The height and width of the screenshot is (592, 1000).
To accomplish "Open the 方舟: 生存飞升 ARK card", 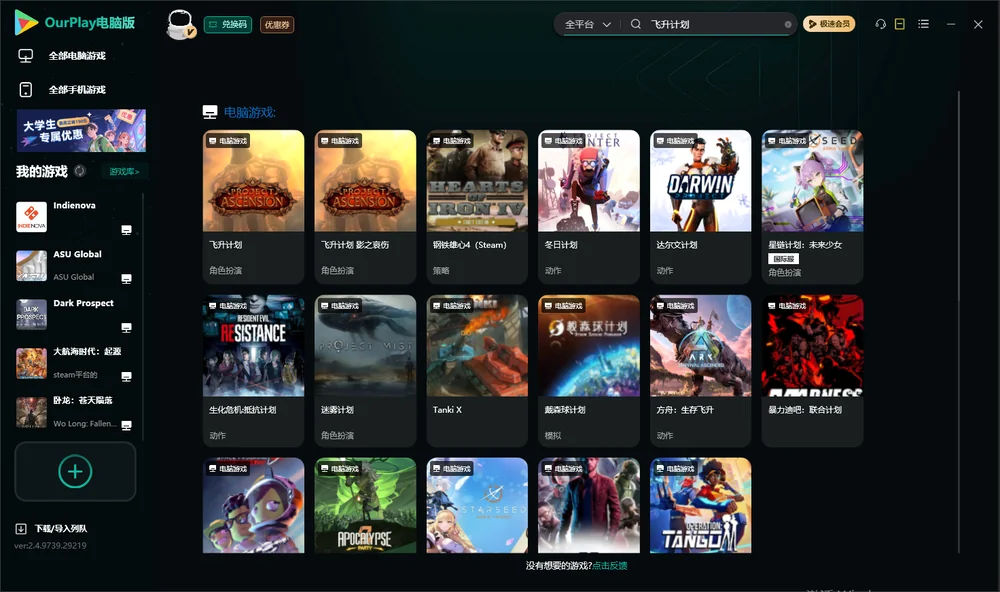I will pos(700,371).
